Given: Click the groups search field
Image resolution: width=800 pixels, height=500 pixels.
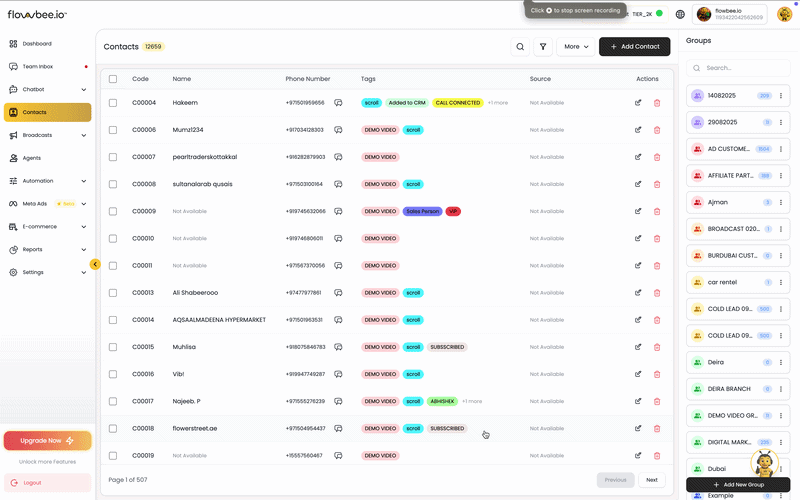Looking at the screenshot, I should click(740, 68).
